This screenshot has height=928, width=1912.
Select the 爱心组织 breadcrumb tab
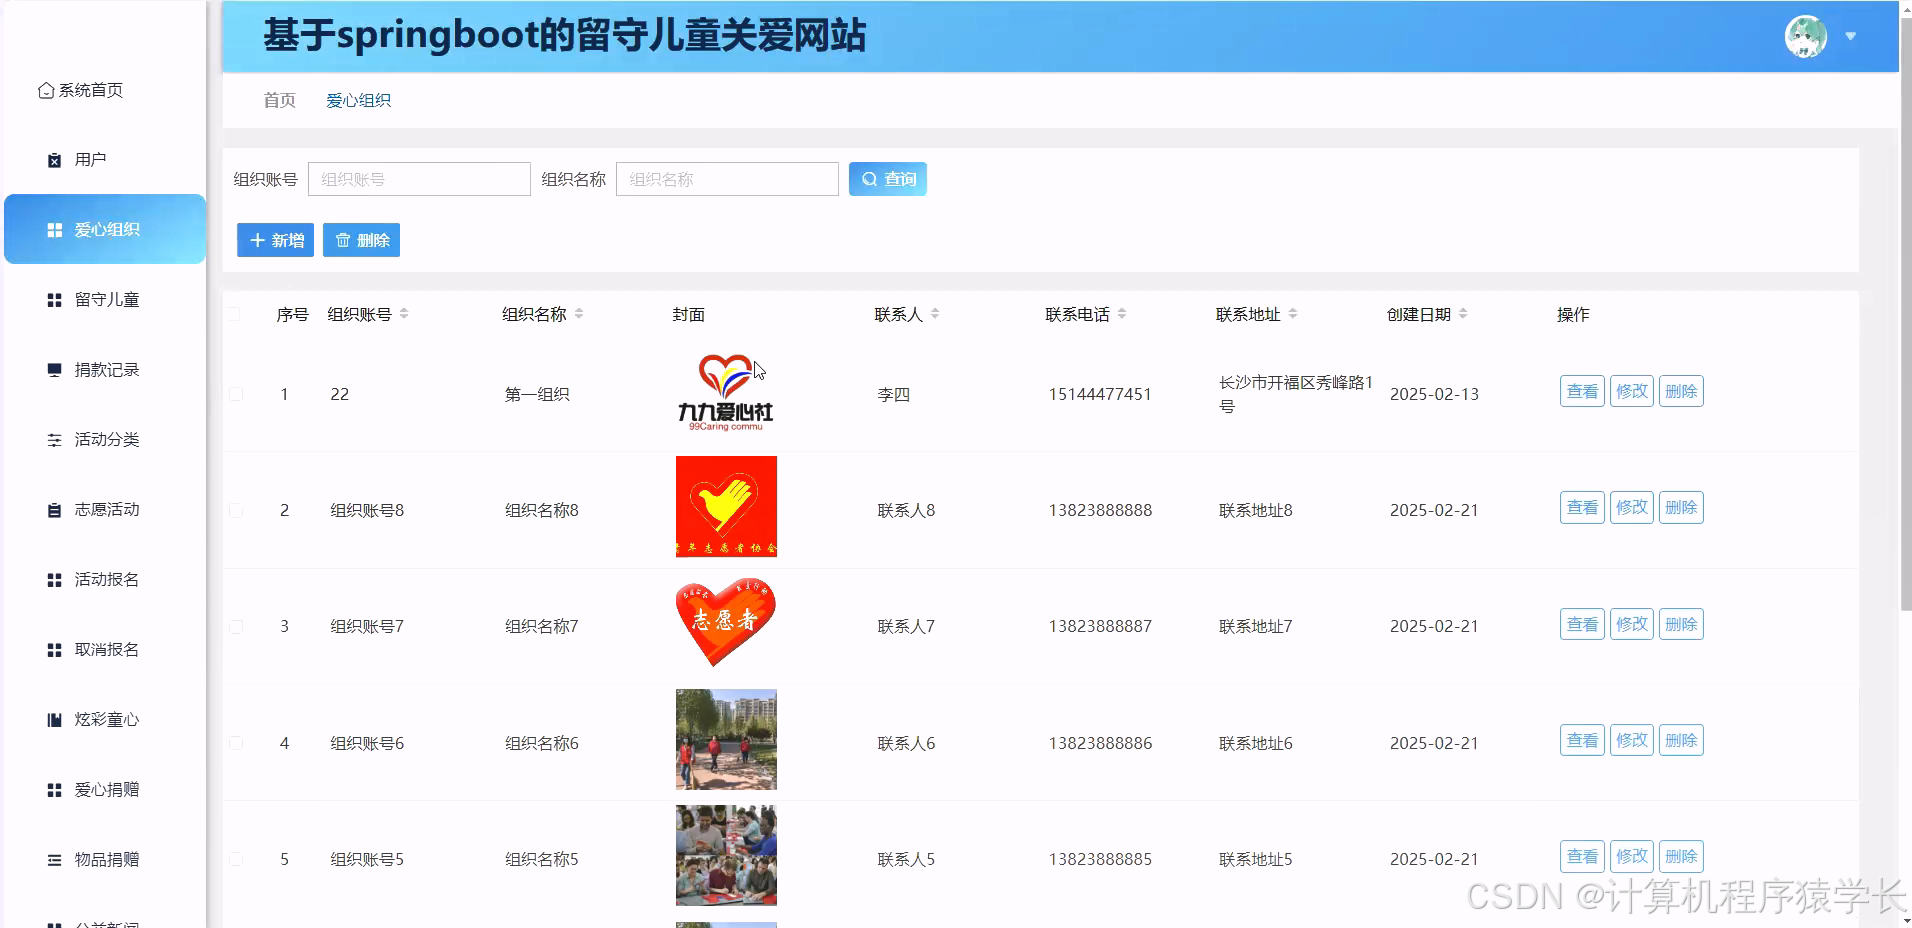(359, 100)
